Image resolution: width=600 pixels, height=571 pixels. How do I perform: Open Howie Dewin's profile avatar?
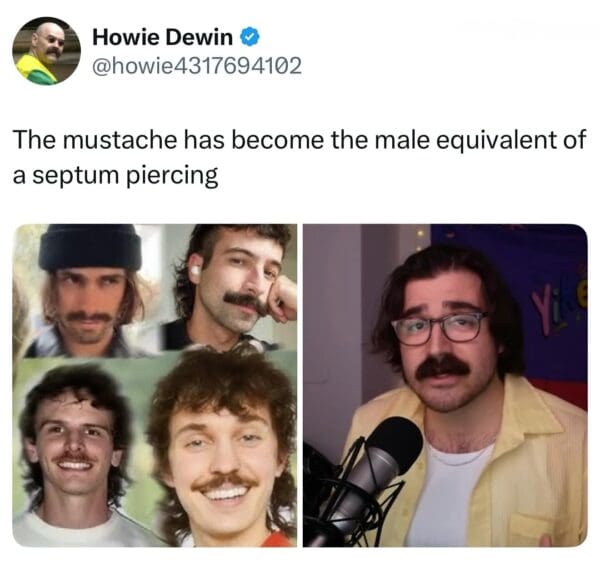tap(46, 51)
